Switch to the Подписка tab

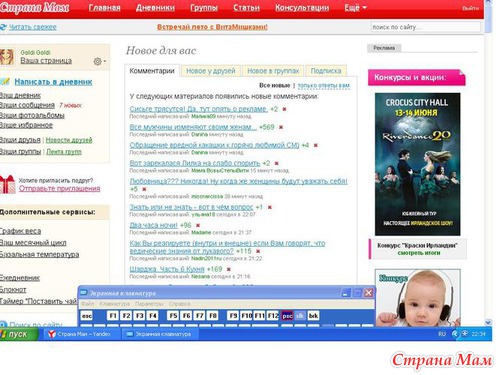point(326,71)
